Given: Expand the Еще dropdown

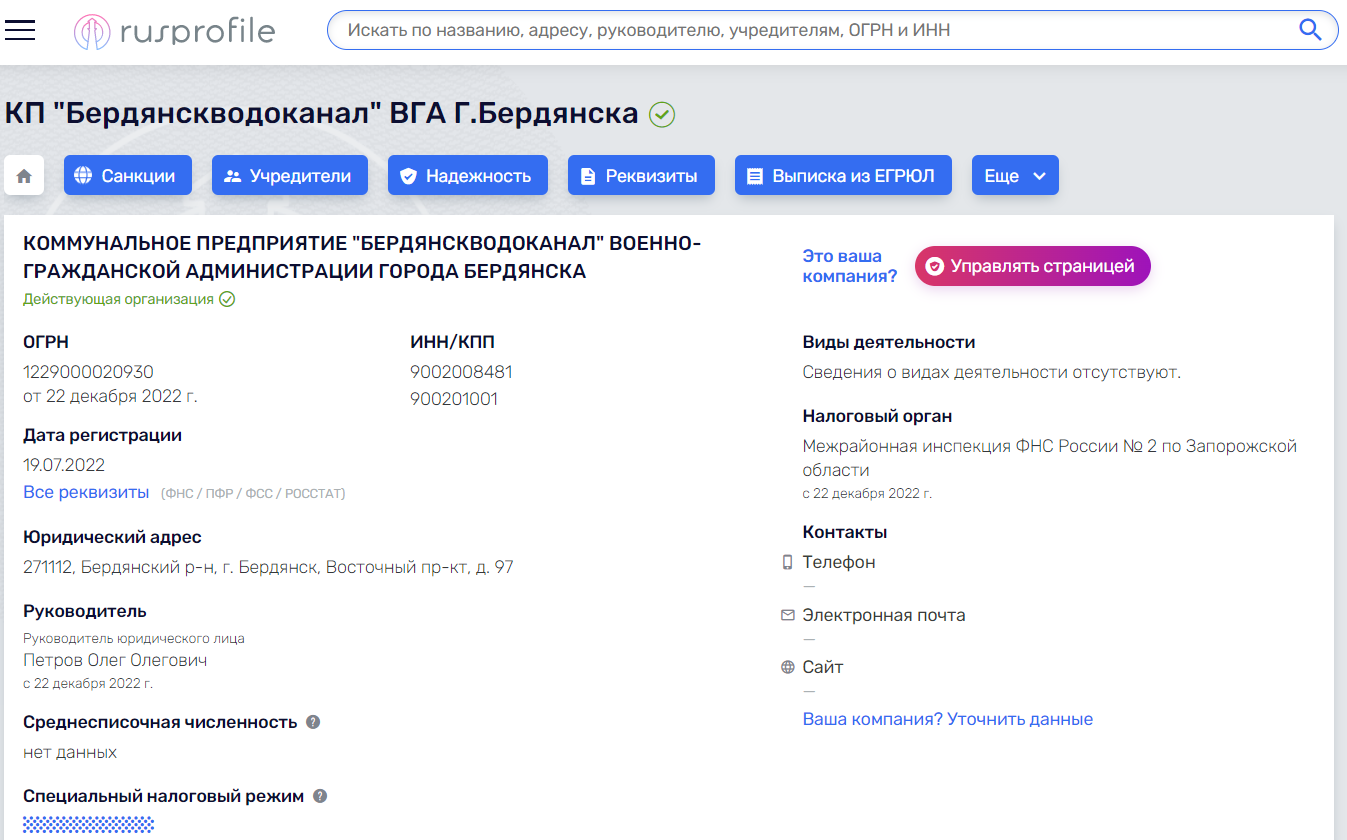Looking at the screenshot, I should [1015, 174].
